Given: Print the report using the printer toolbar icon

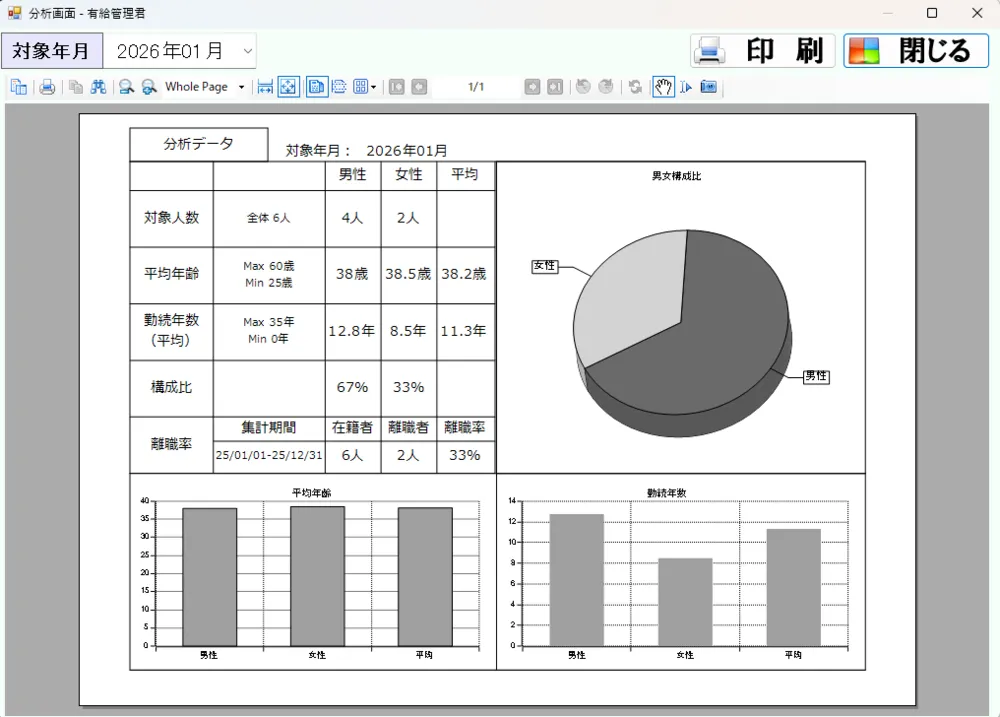Looking at the screenshot, I should 47,87.
